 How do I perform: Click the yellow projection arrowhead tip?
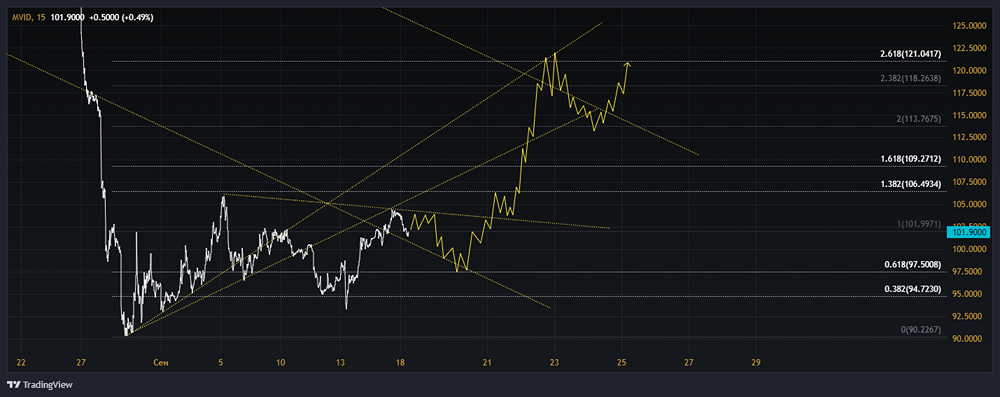coord(628,63)
